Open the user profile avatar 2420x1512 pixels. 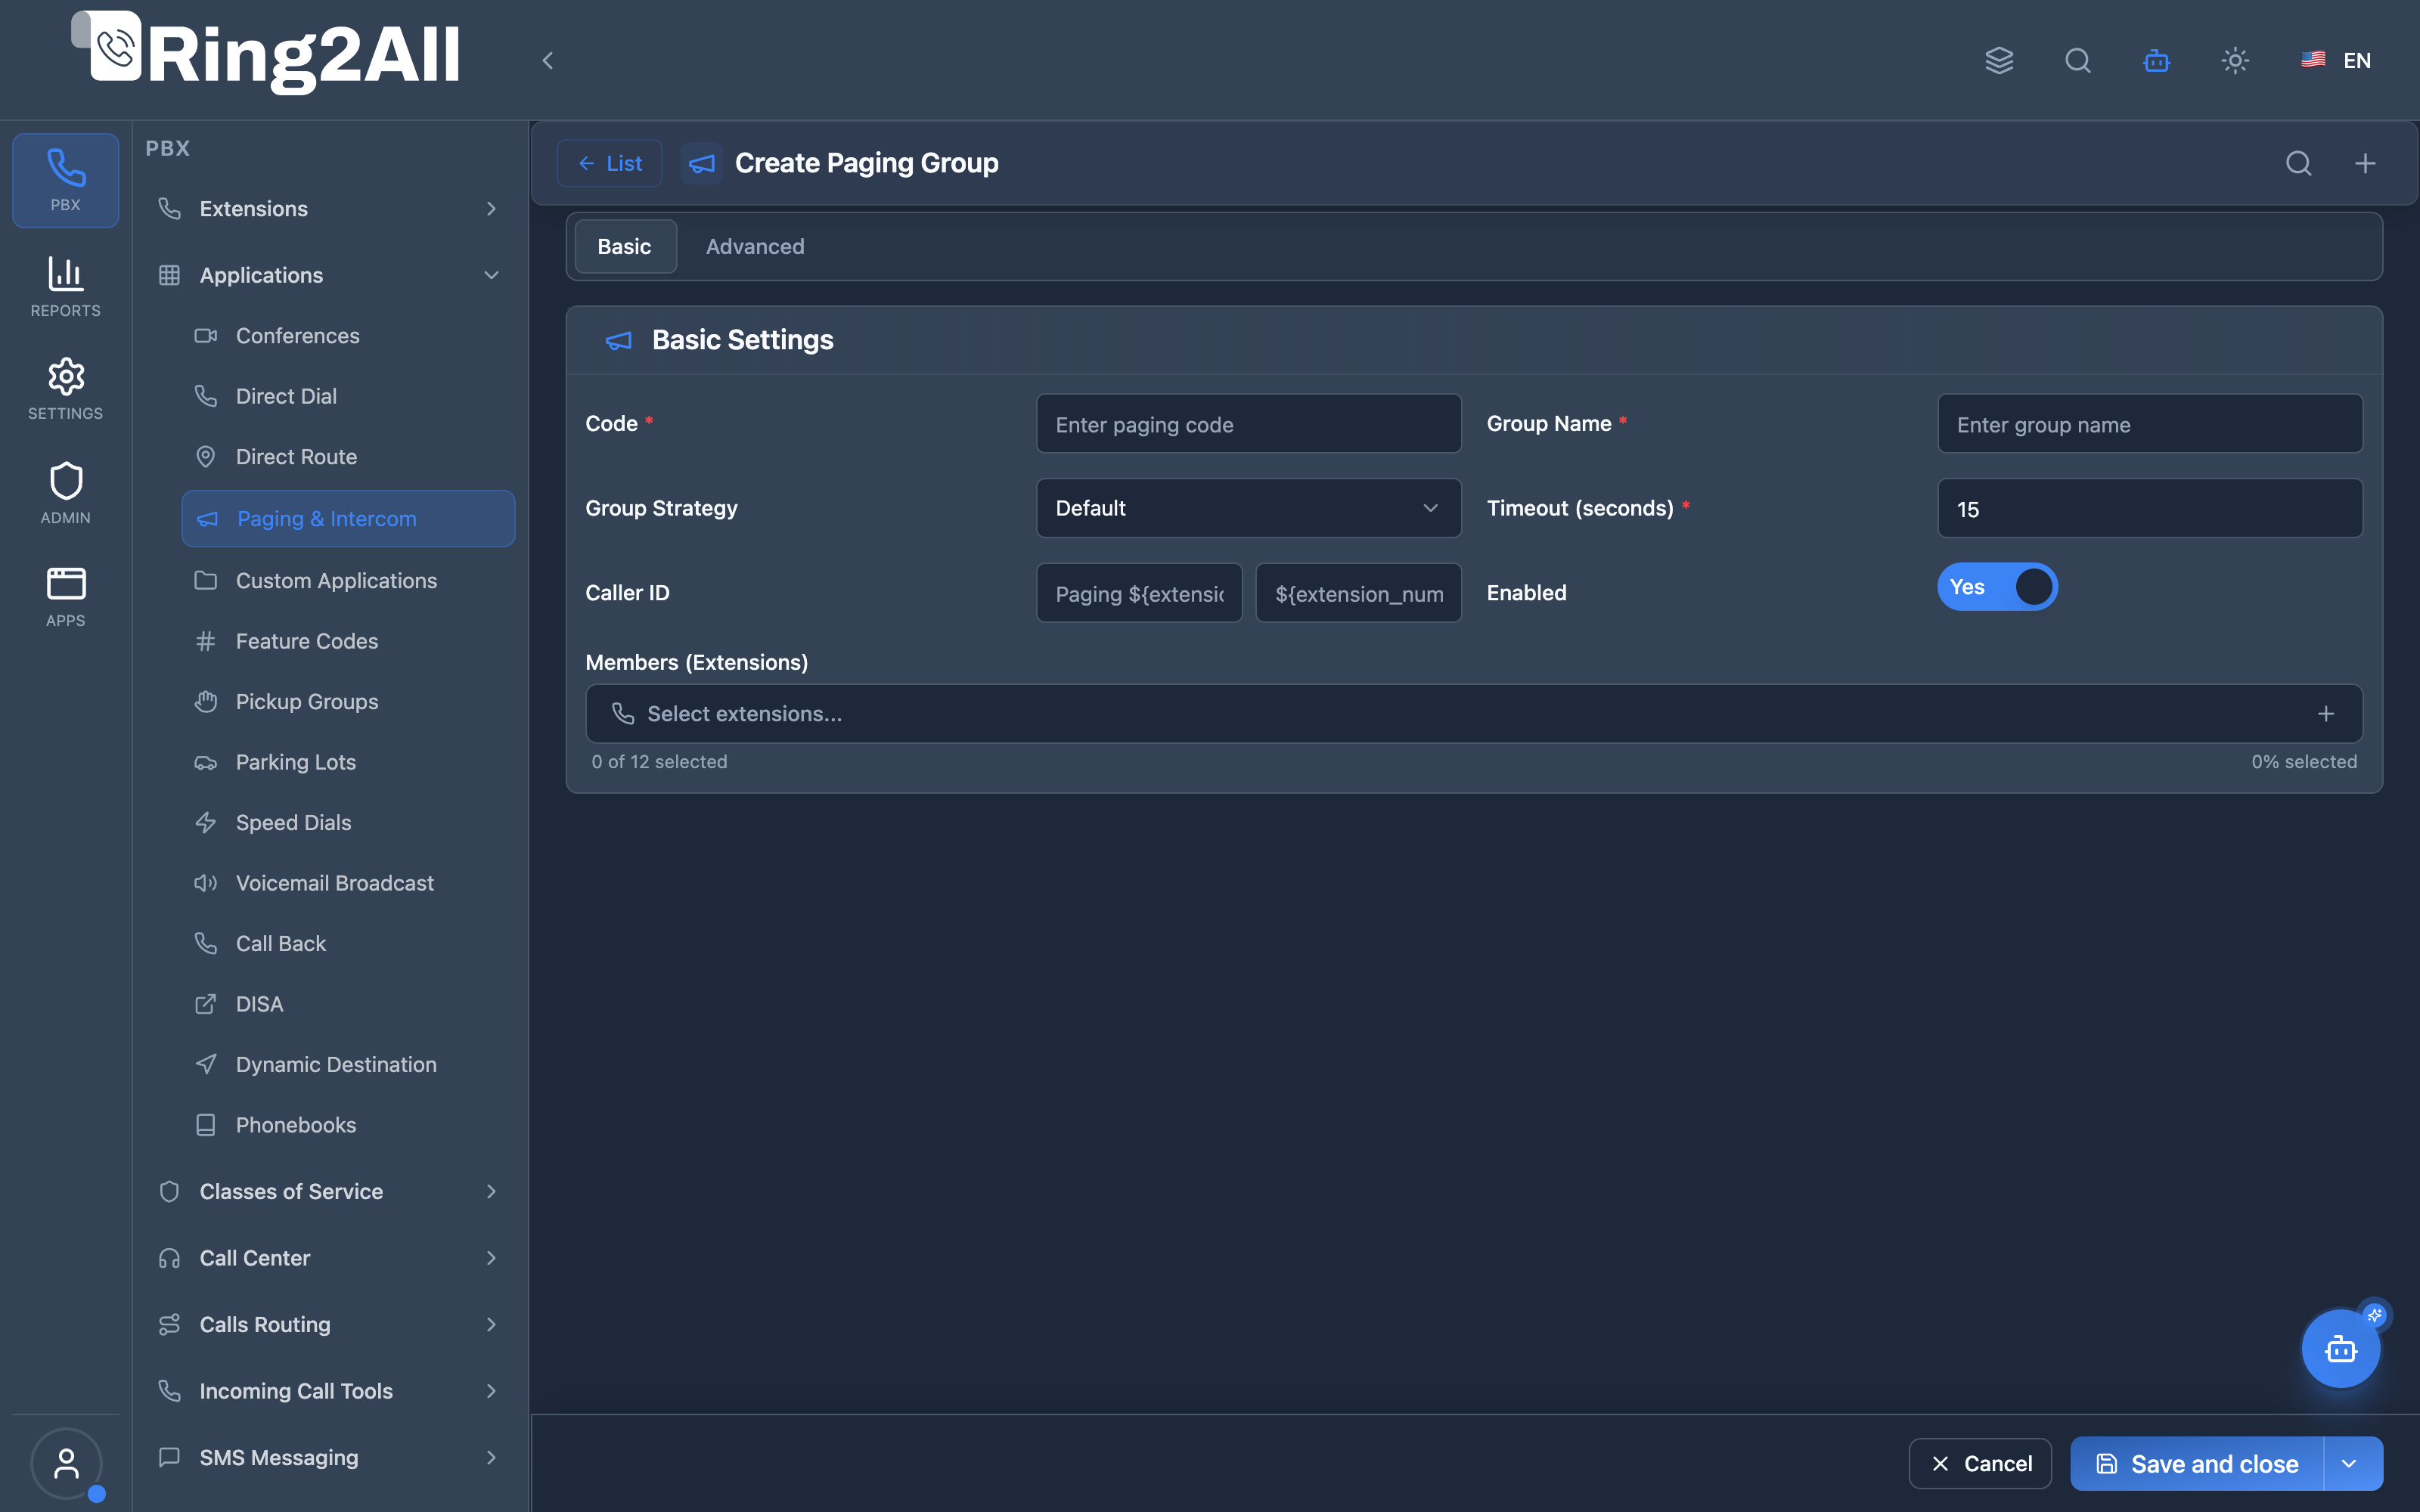pos(66,1463)
